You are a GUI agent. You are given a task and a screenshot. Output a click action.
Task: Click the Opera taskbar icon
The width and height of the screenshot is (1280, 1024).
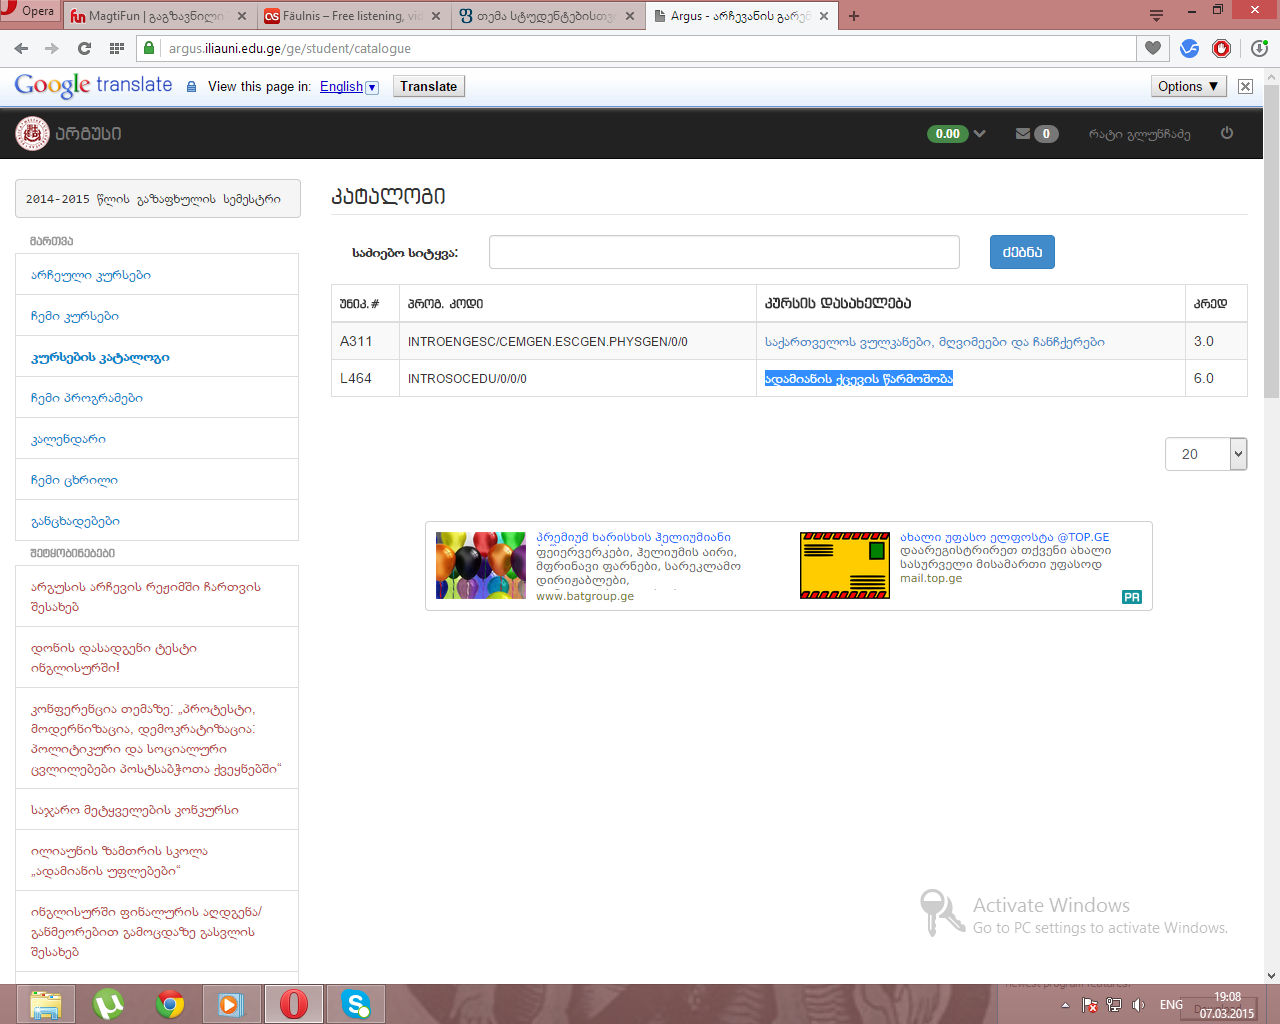294,1004
